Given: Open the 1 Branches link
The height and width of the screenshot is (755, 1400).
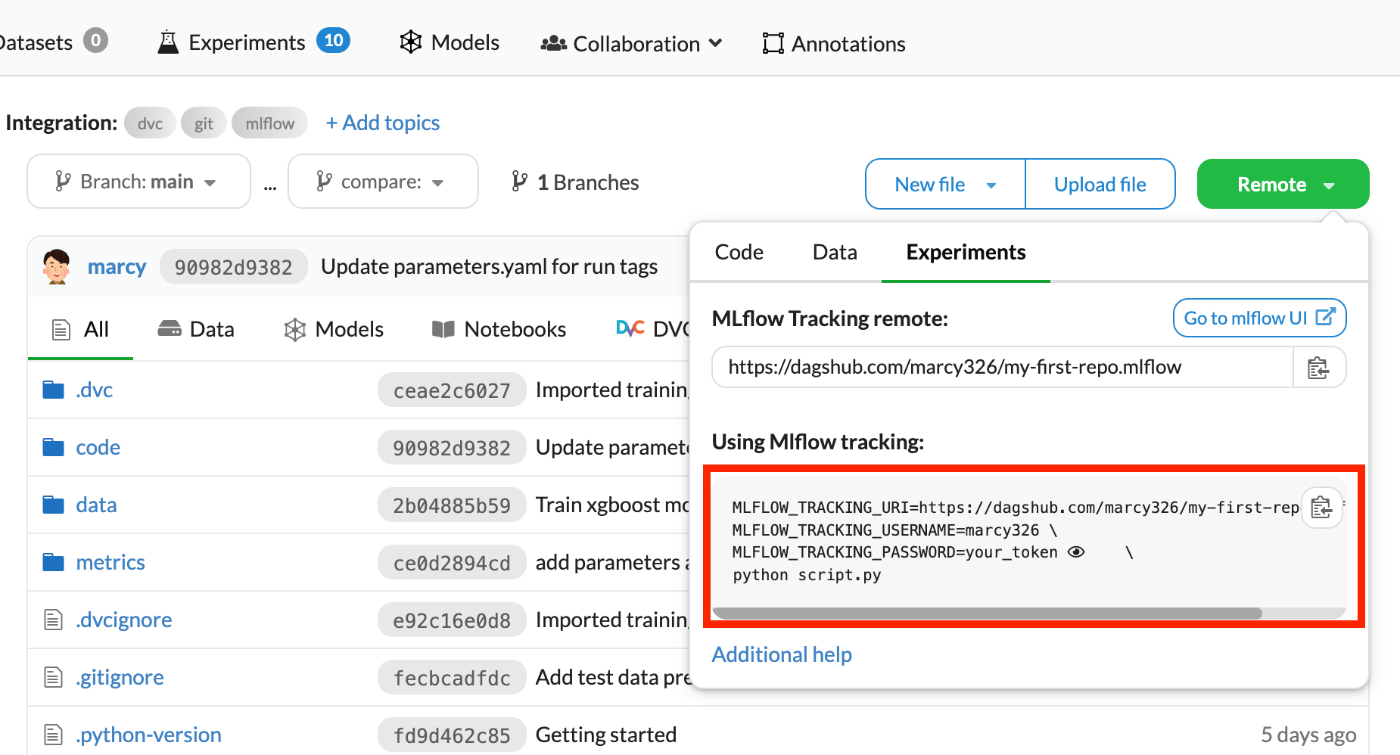Looking at the screenshot, I should tap(576, 182).
